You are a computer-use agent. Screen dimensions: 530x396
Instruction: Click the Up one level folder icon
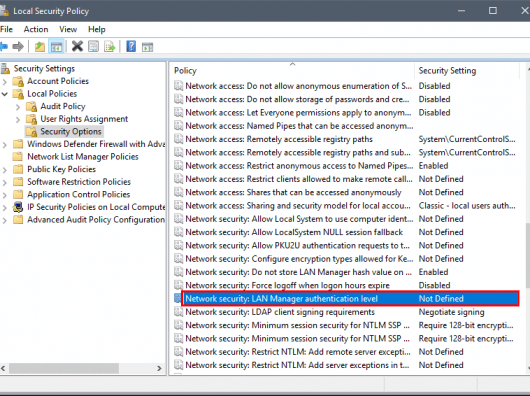pos(40,46)
